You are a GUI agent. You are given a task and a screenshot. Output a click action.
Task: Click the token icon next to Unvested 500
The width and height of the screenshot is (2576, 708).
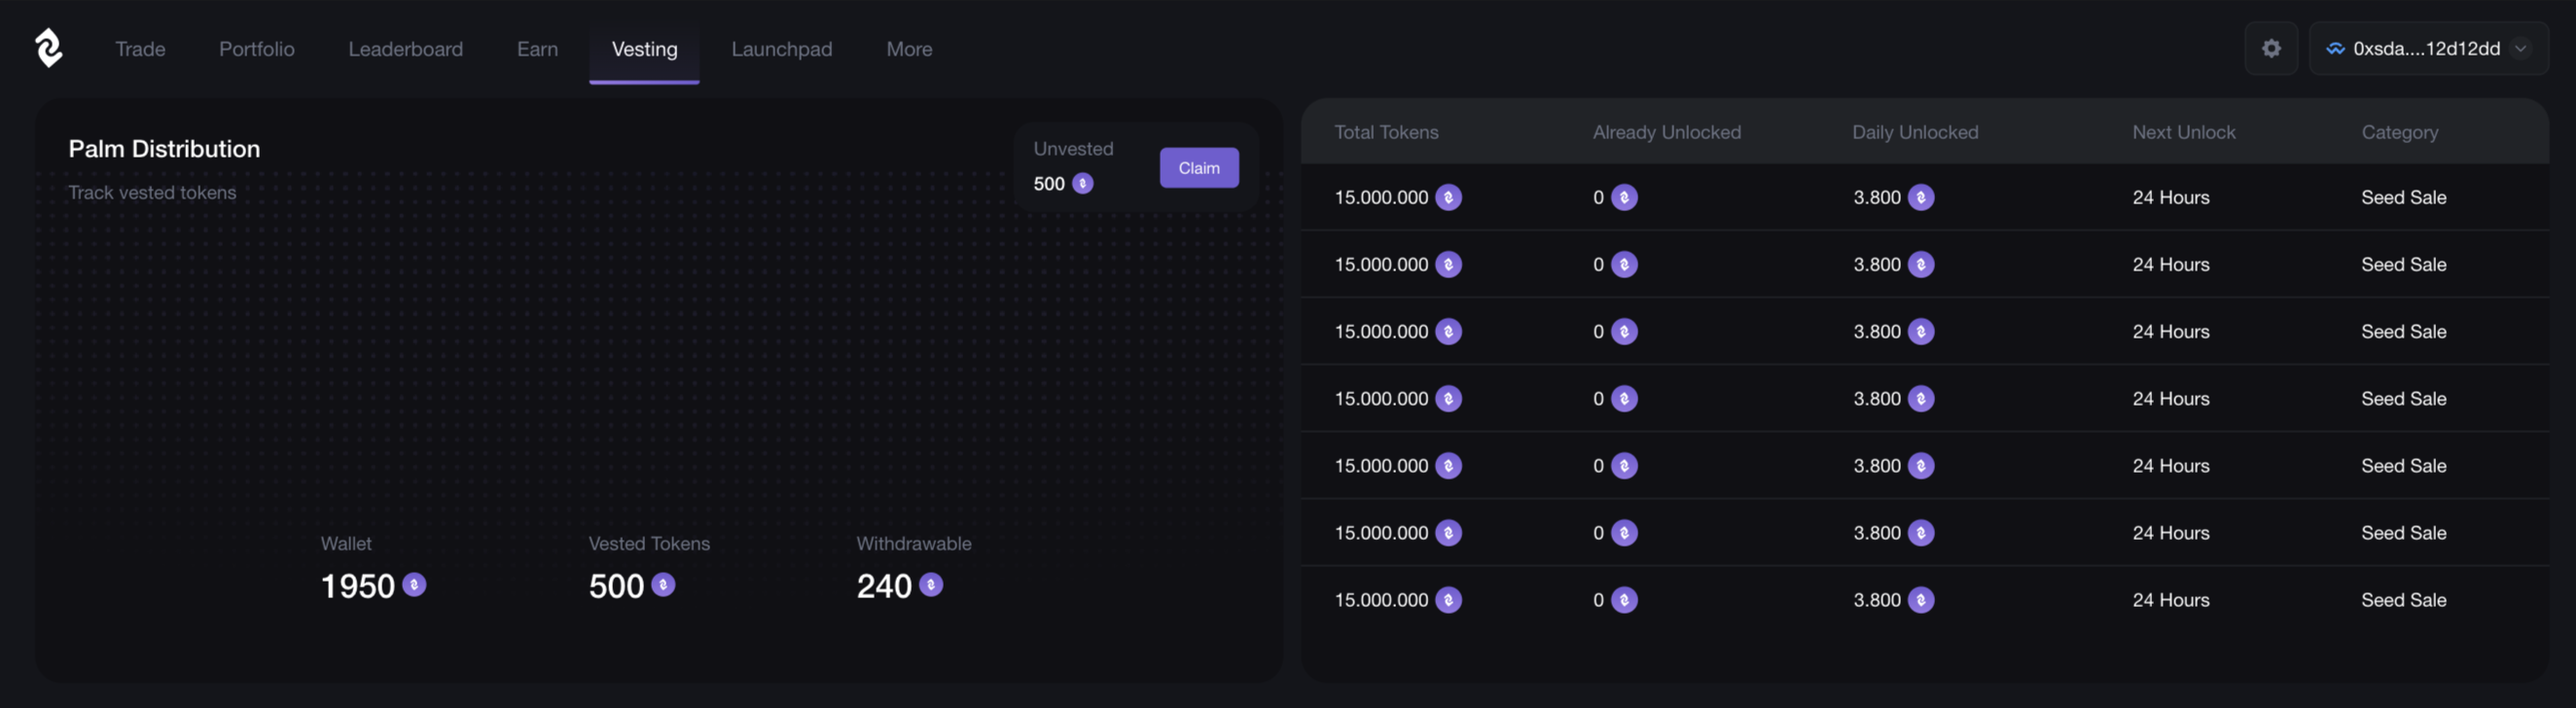click(1082, 184)
